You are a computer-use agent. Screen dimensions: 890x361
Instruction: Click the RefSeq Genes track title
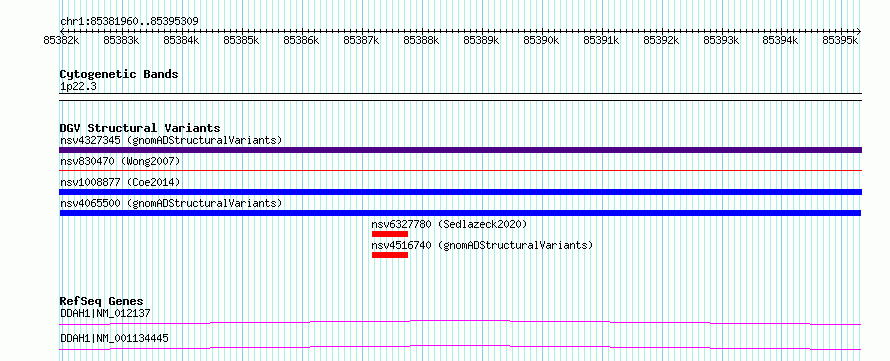[x=102, y=301]
